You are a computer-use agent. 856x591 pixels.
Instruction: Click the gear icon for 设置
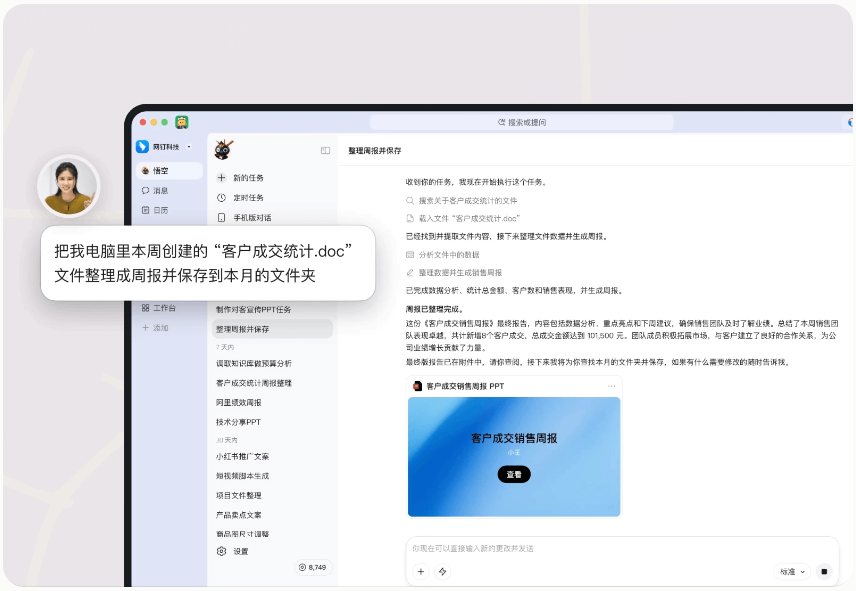(221, 551)
